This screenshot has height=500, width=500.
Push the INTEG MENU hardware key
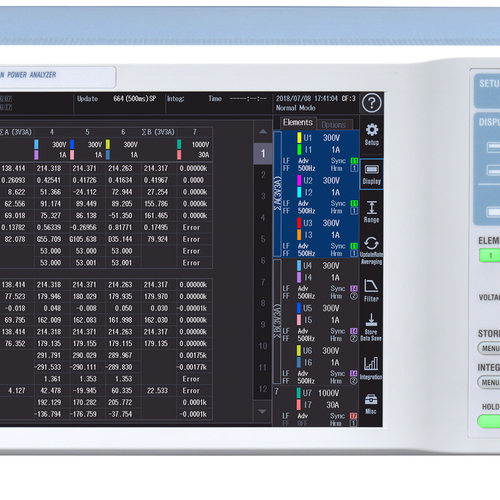pyautogui.click(x=489, y=382)
